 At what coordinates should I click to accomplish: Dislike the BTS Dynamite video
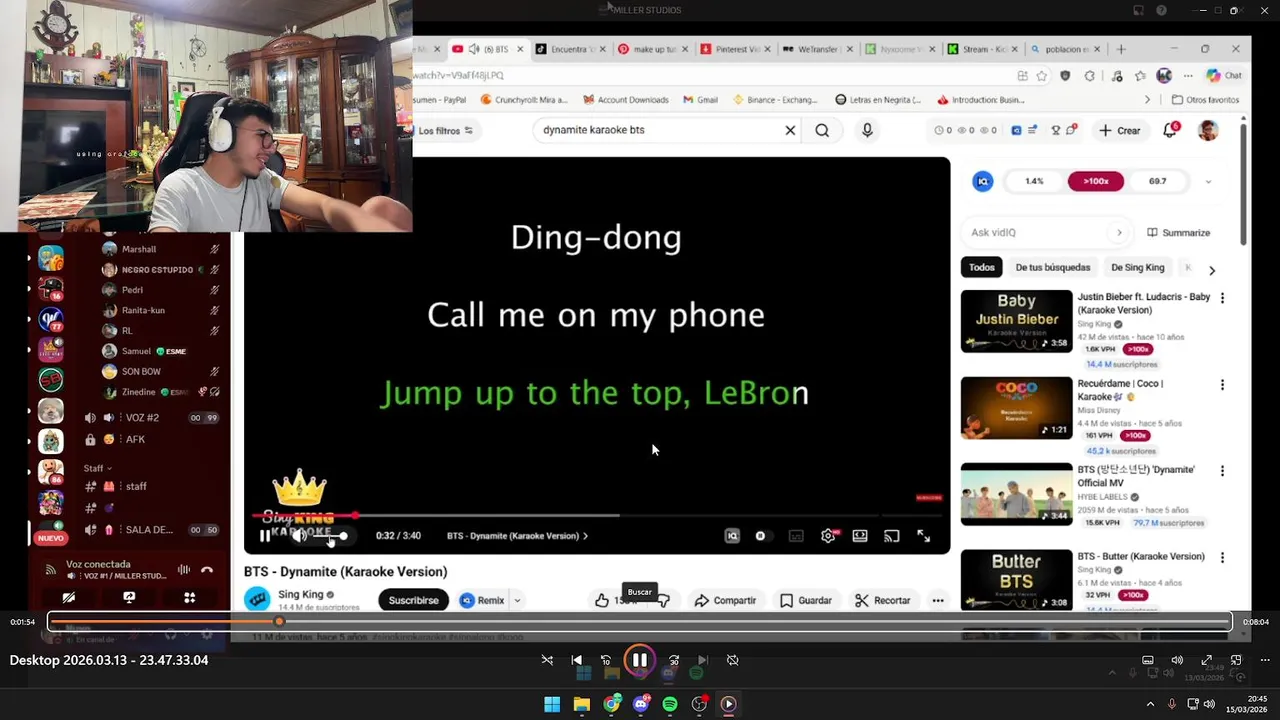click(663, 600)
